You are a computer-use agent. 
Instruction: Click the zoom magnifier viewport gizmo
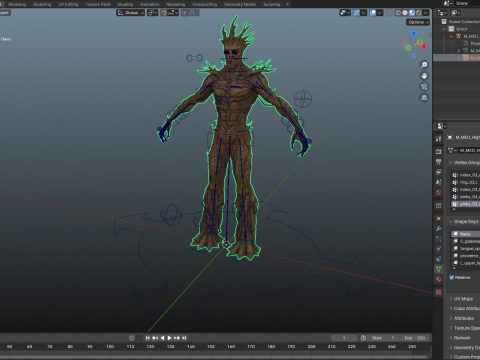[424, 65]
